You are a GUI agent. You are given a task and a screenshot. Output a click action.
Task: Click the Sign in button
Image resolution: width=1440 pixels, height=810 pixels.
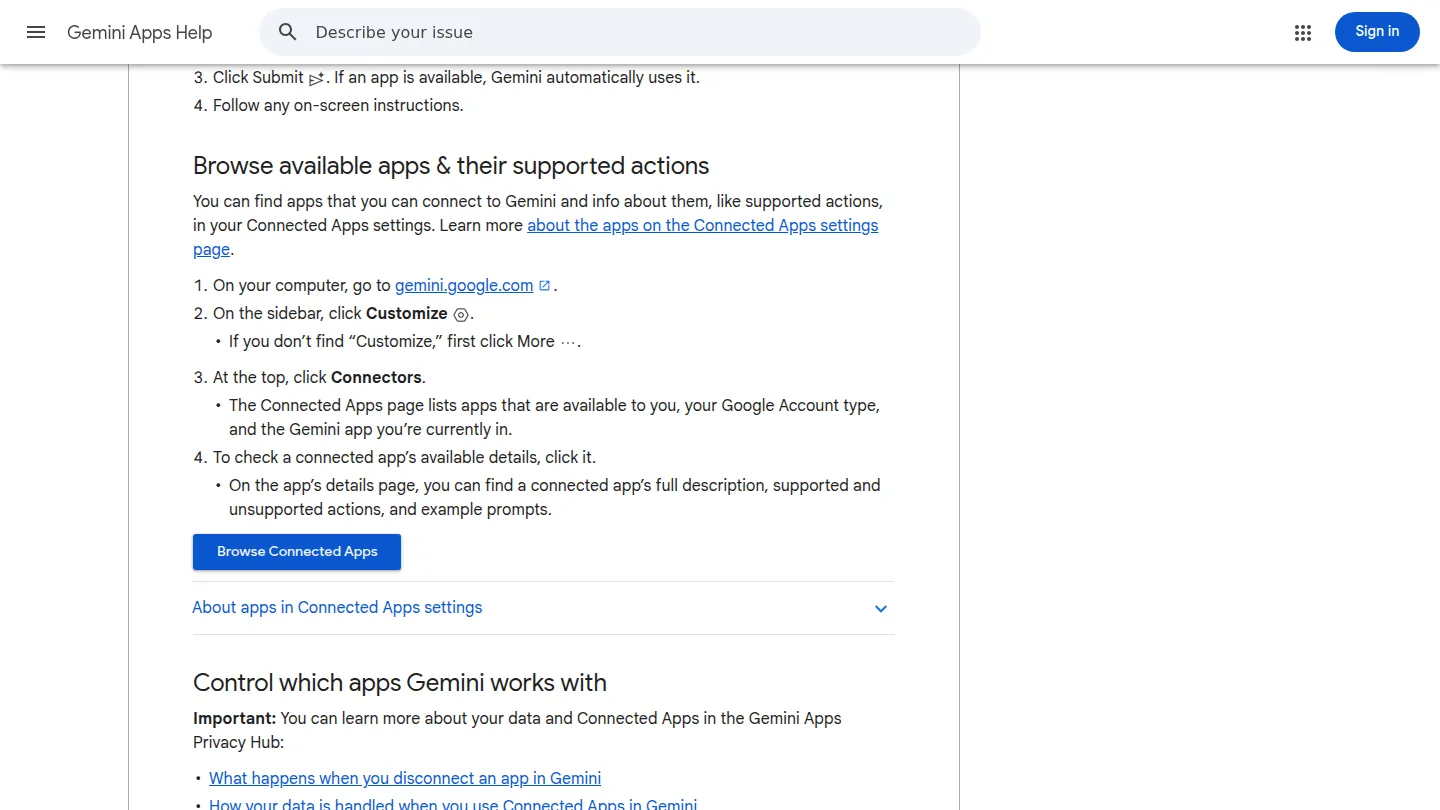tap(1377, 32)
